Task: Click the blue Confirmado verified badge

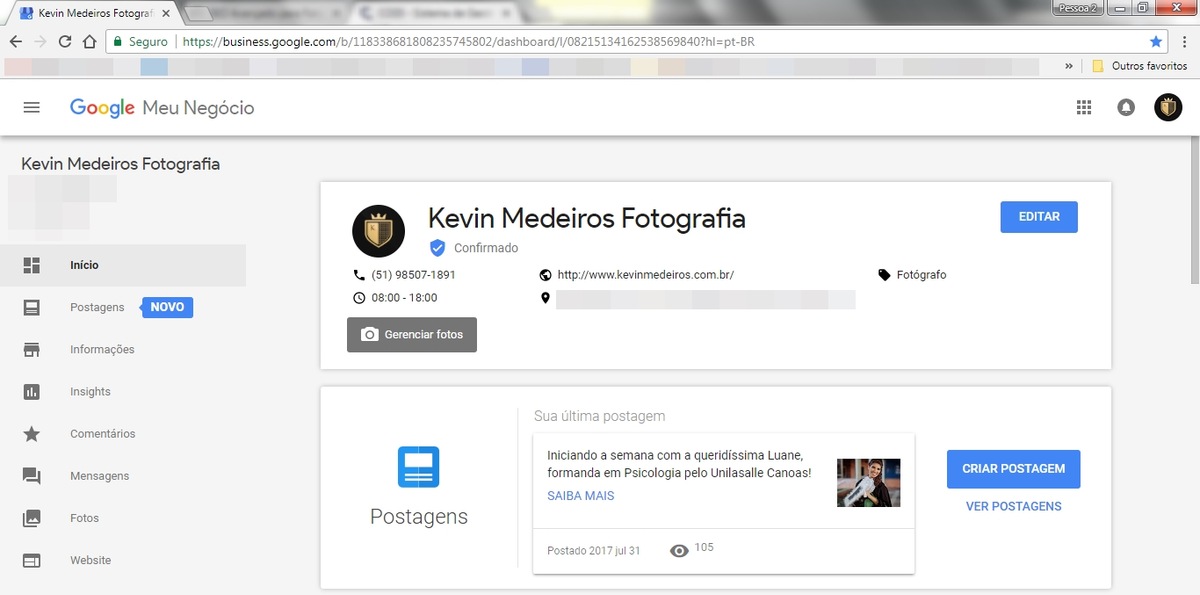Action: click(437, 248)
